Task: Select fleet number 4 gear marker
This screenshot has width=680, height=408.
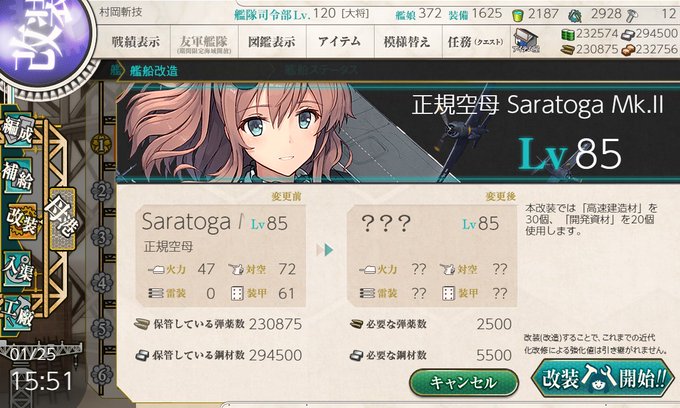Action: coord(102,283)
